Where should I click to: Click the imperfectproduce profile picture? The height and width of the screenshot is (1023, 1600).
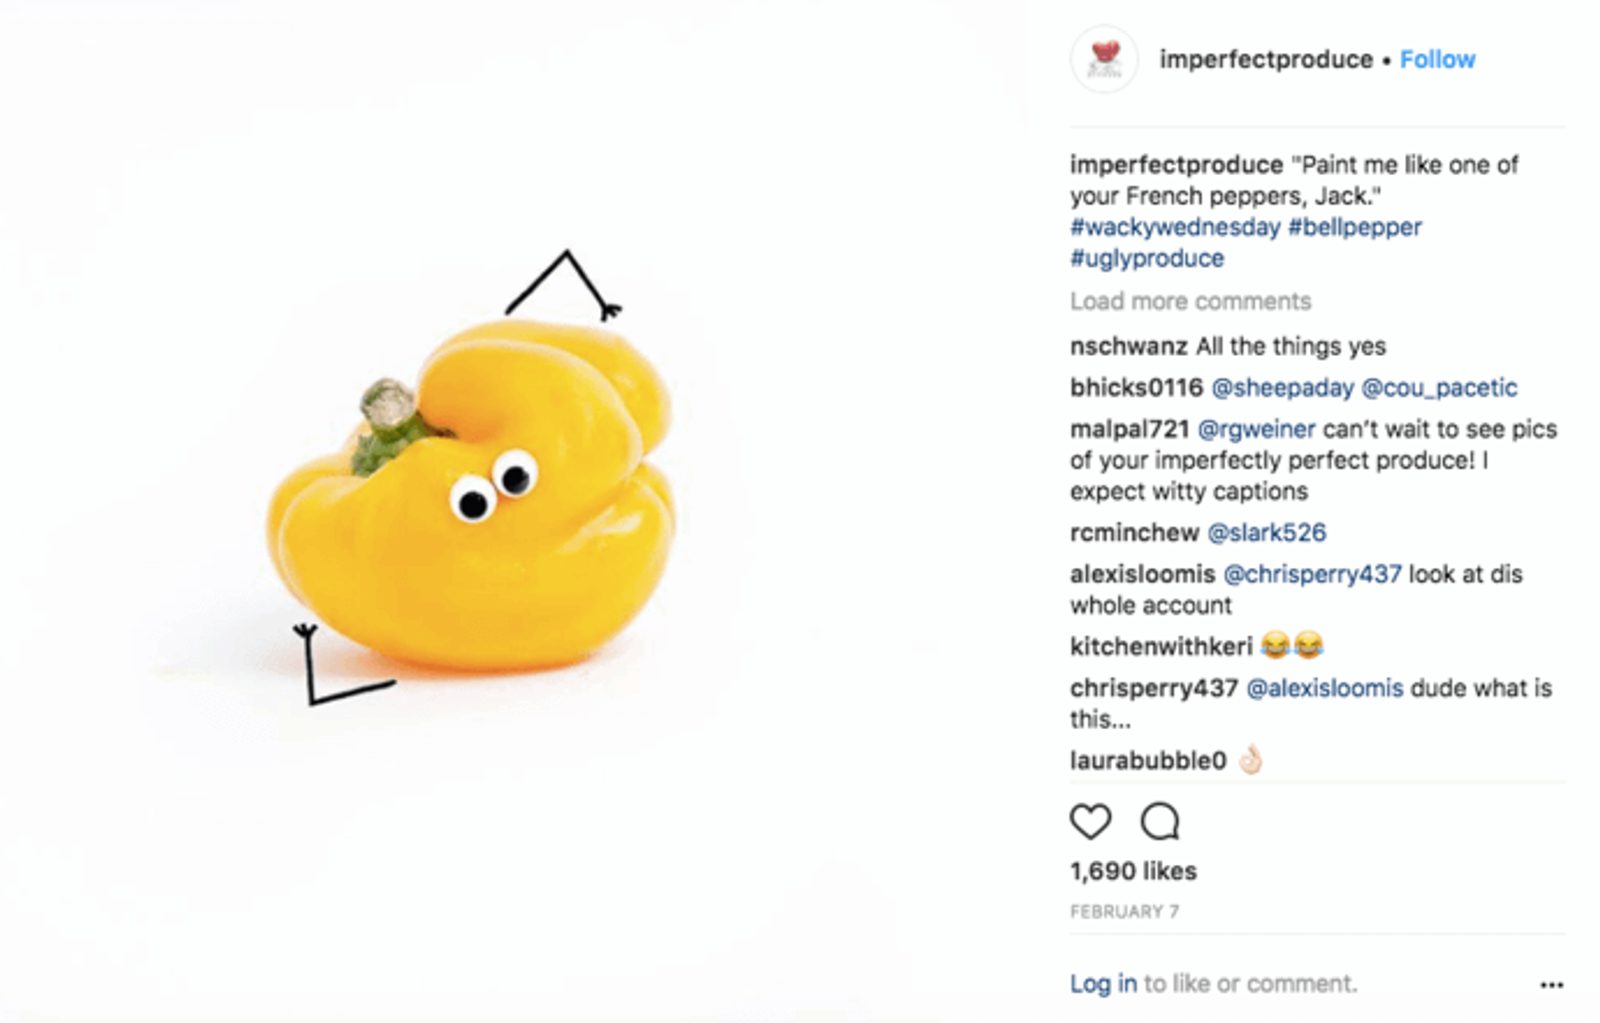click(1106, 58)
